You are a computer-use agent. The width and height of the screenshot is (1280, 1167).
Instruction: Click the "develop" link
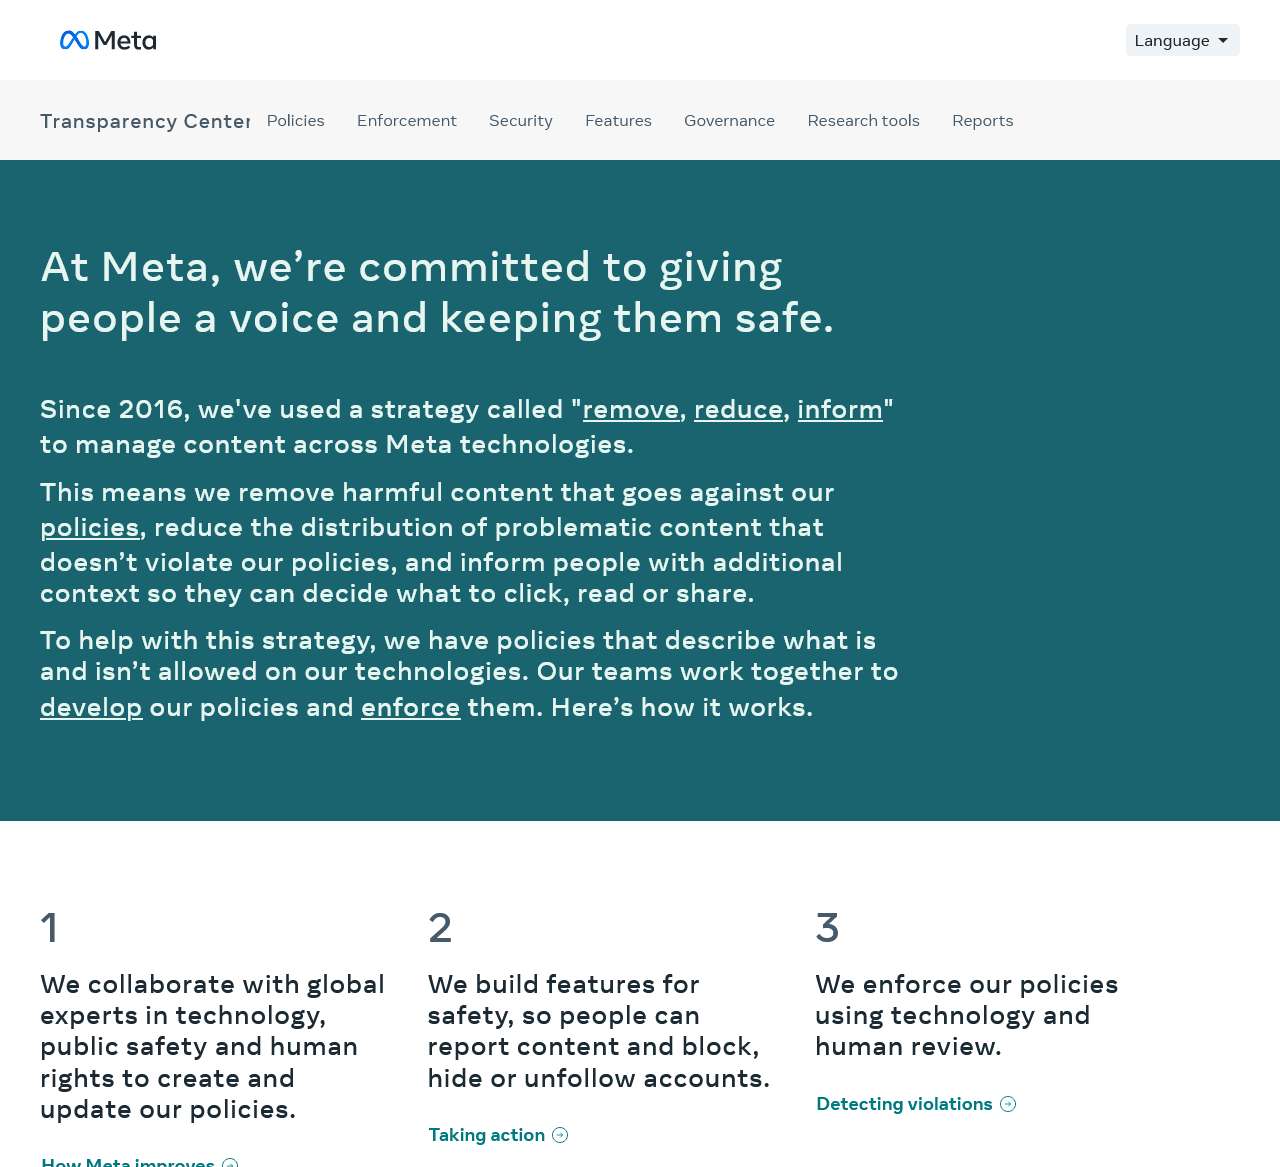(91, 707)
